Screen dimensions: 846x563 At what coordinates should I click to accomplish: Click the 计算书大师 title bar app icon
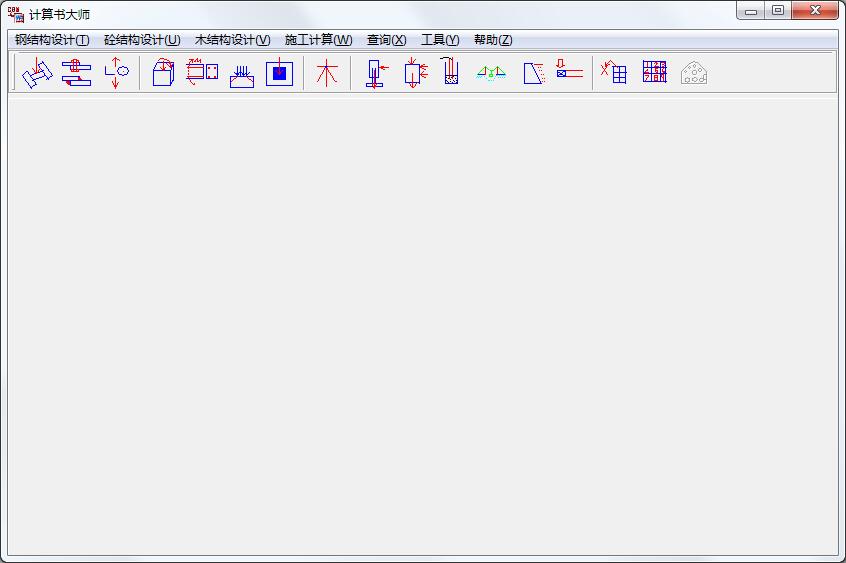[x=16, y=13]
